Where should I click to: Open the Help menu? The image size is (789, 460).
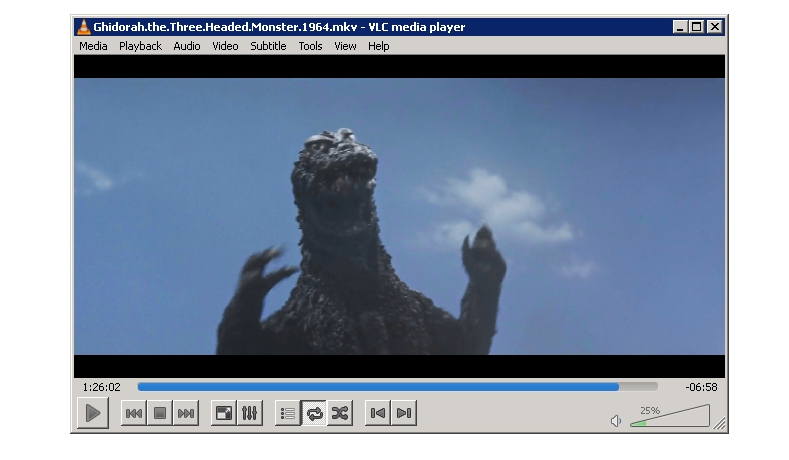[x=378, y=46]
